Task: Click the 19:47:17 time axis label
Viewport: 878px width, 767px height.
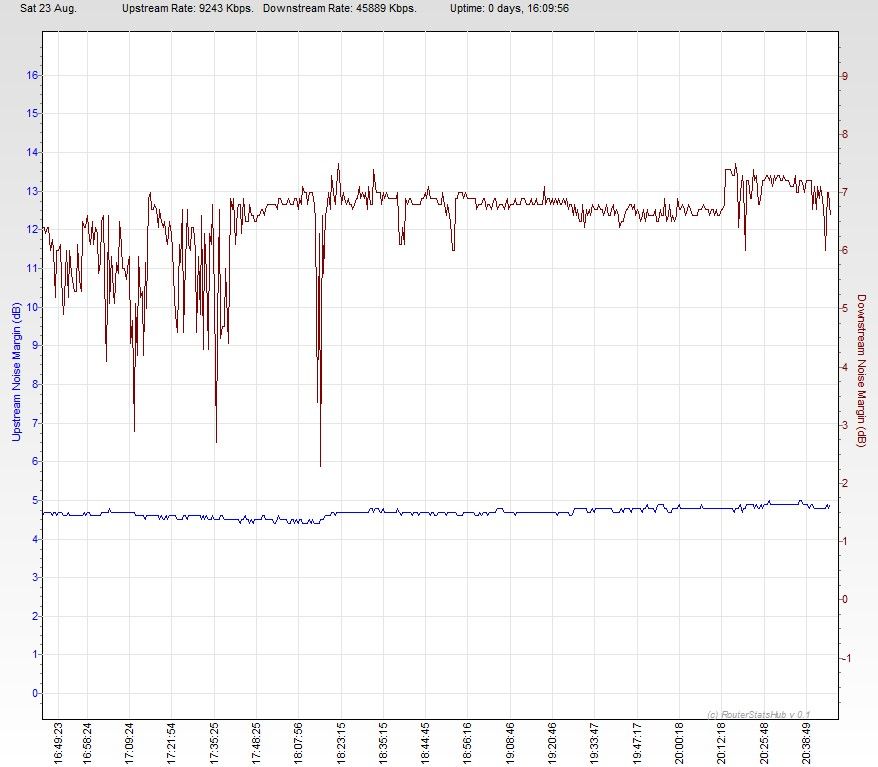Action: 637,743
